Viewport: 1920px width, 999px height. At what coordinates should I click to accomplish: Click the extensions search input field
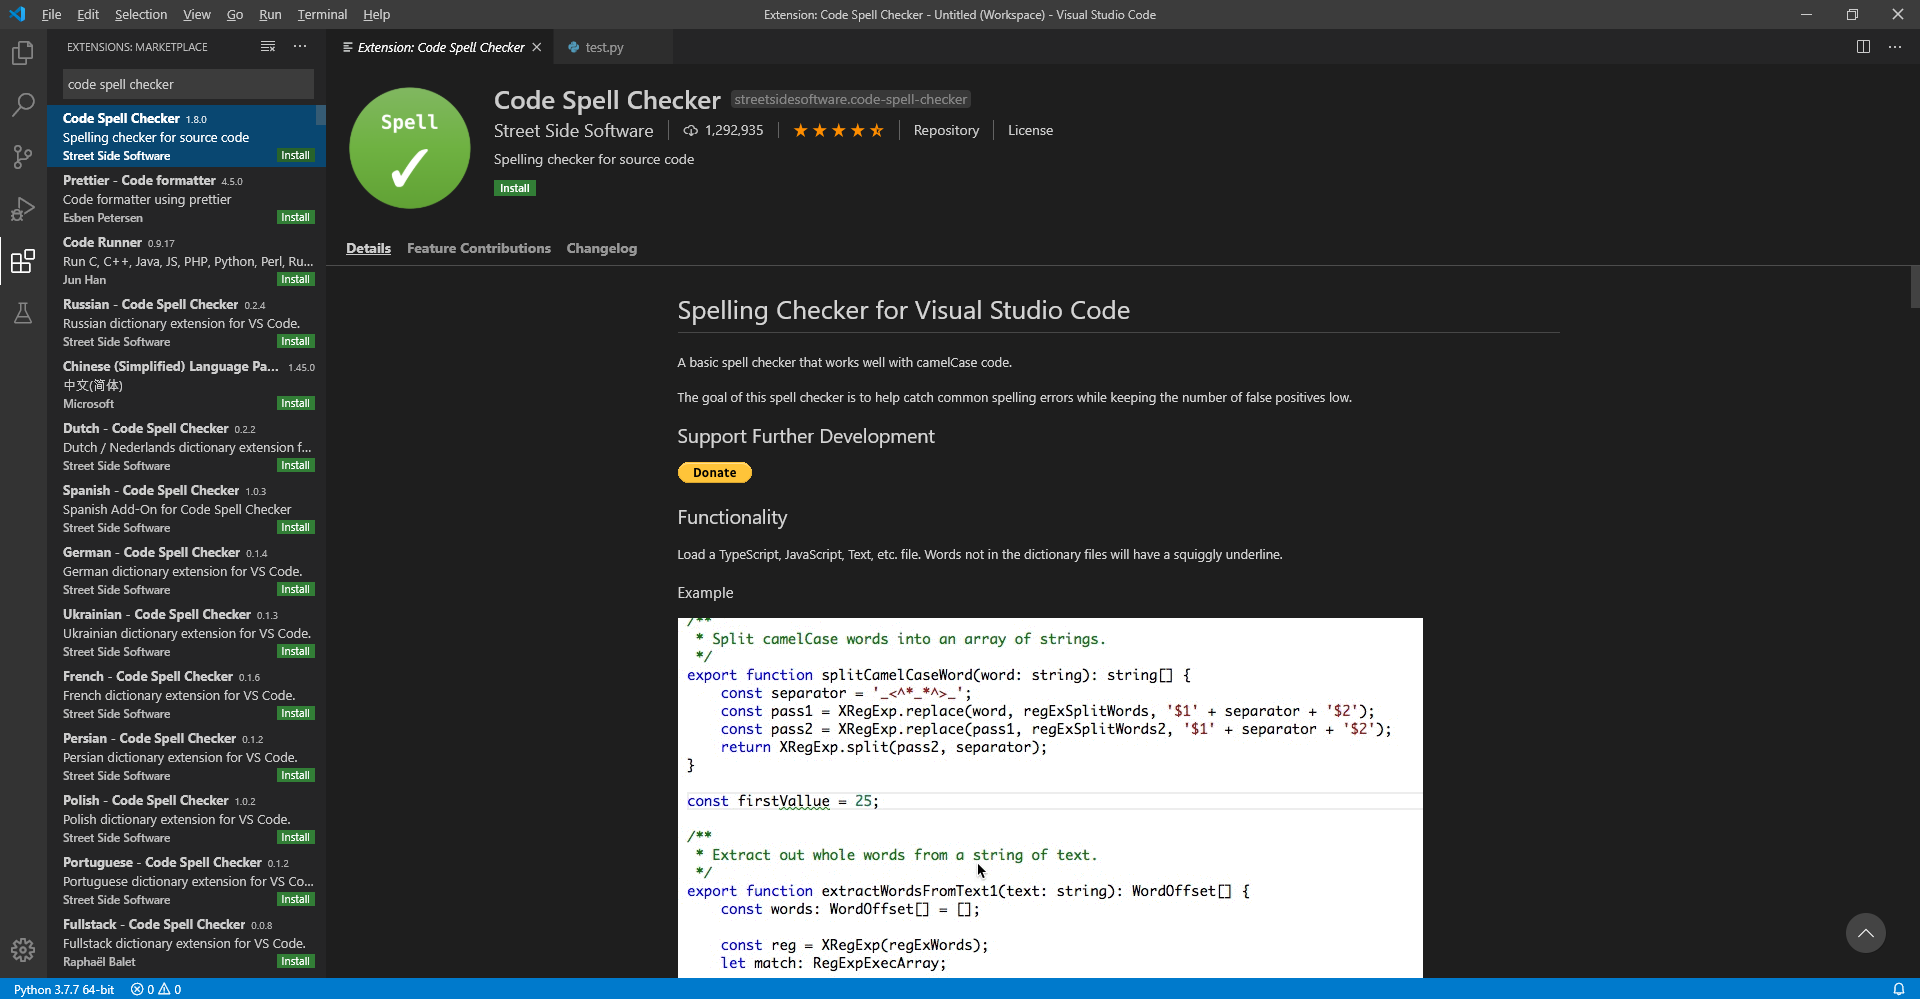tap(188, 84)
